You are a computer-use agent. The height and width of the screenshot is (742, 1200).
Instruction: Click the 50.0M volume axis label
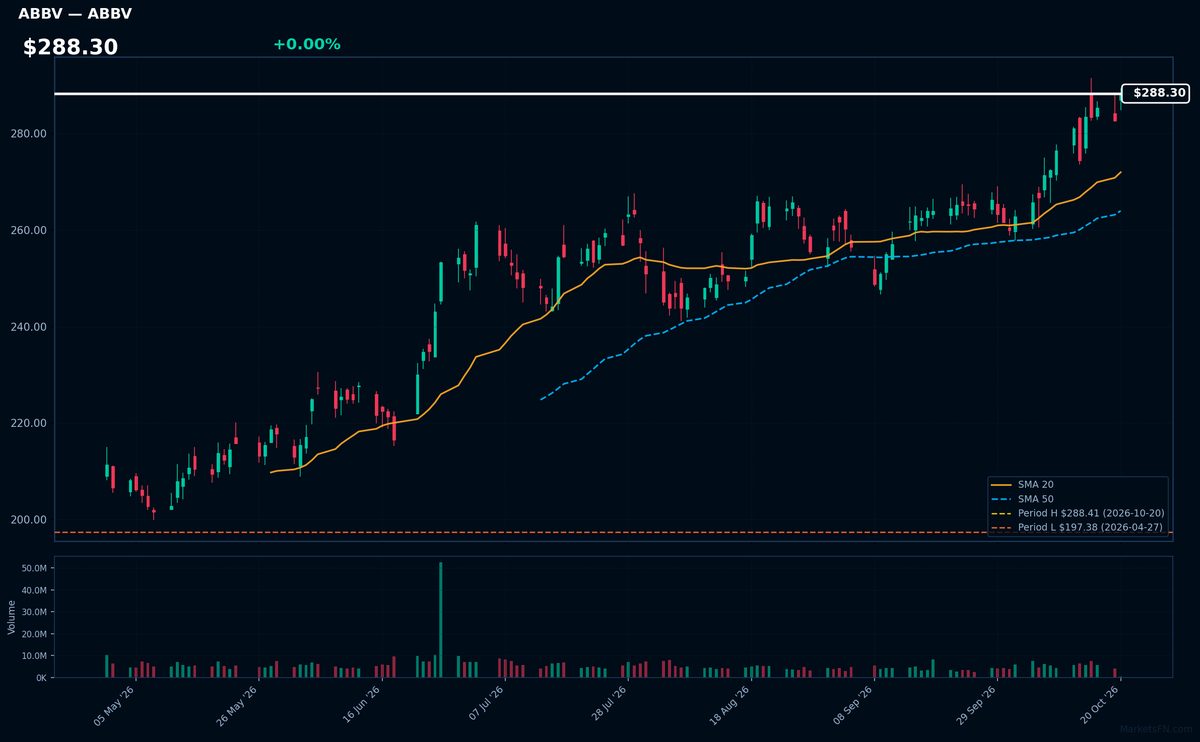(x=33, y=568)
